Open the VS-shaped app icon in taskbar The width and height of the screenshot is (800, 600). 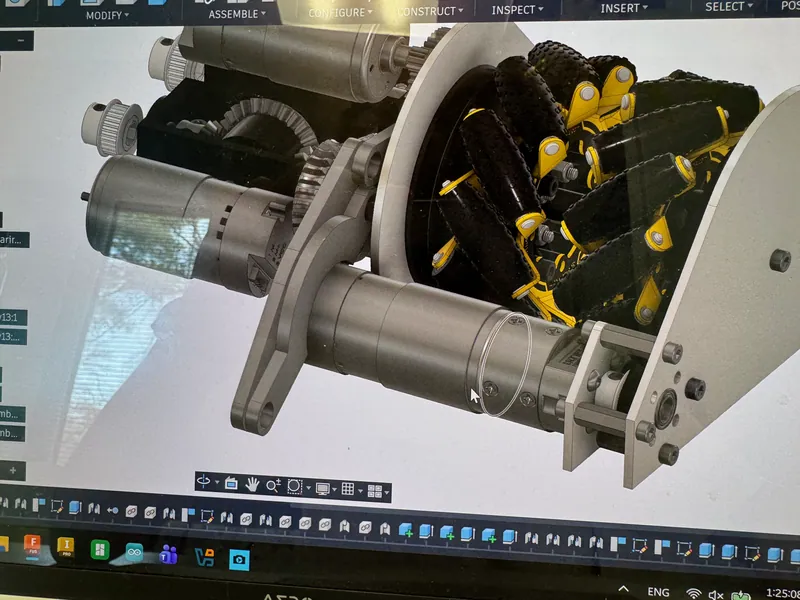[x=205, y=557]
